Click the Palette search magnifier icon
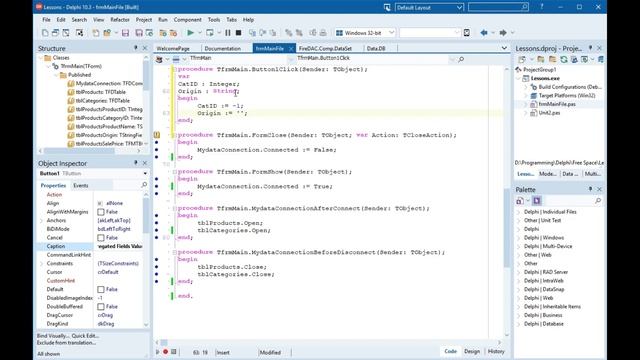The image size is (640, 360). pos(598,201)
